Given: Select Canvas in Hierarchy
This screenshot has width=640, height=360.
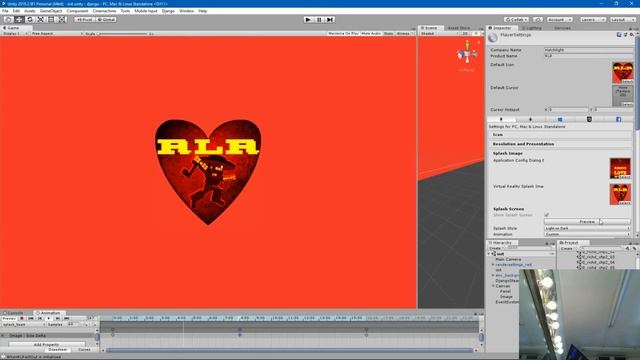Looking at the screenshot, I should pyautogui.click(x=502, y=286).
